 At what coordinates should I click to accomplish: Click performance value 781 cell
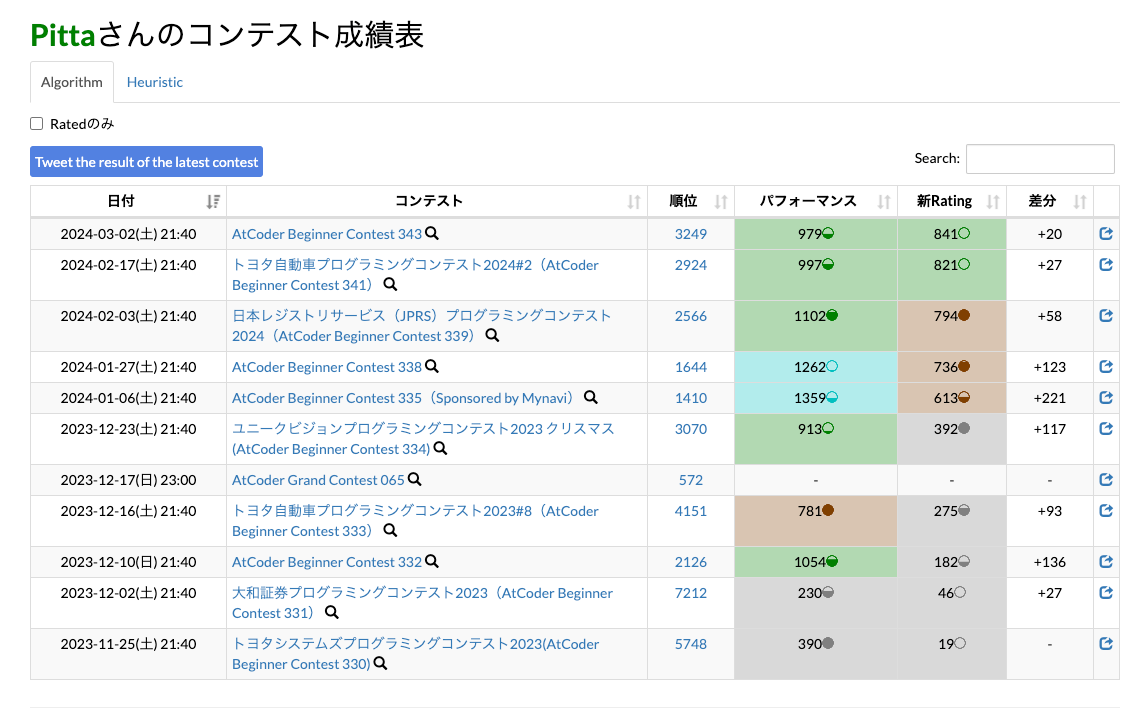(816, 521)
